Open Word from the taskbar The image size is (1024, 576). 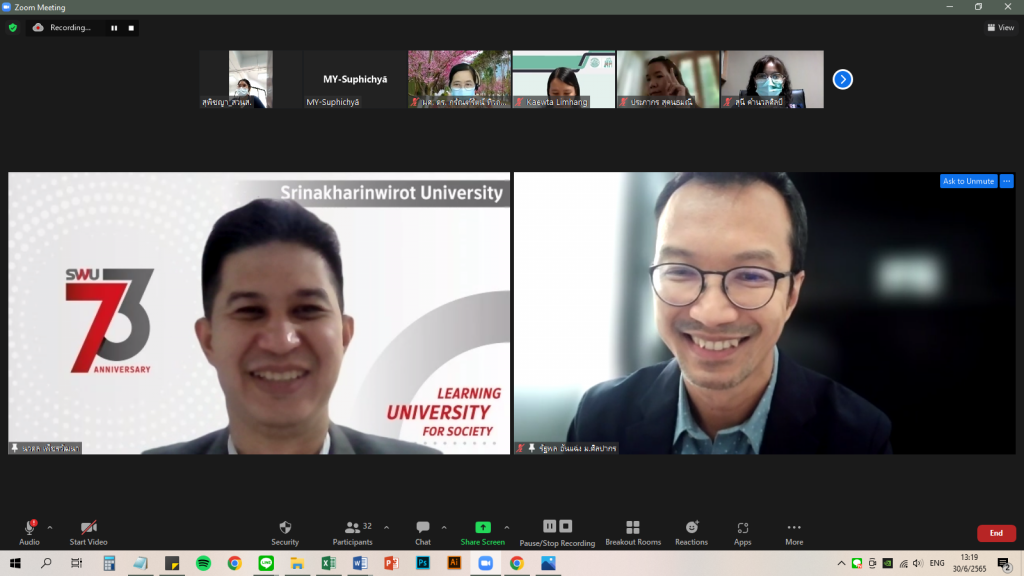tap(360, 563)
